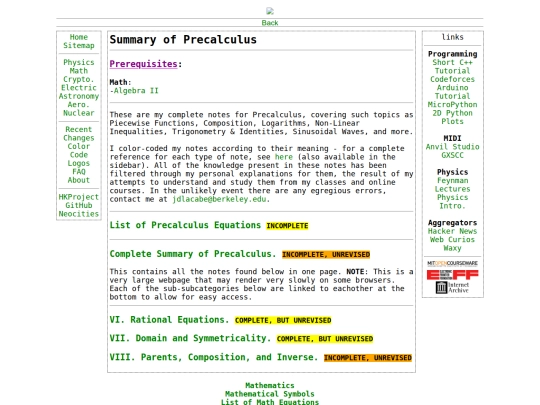Open the Logos page

click(79, 163)
